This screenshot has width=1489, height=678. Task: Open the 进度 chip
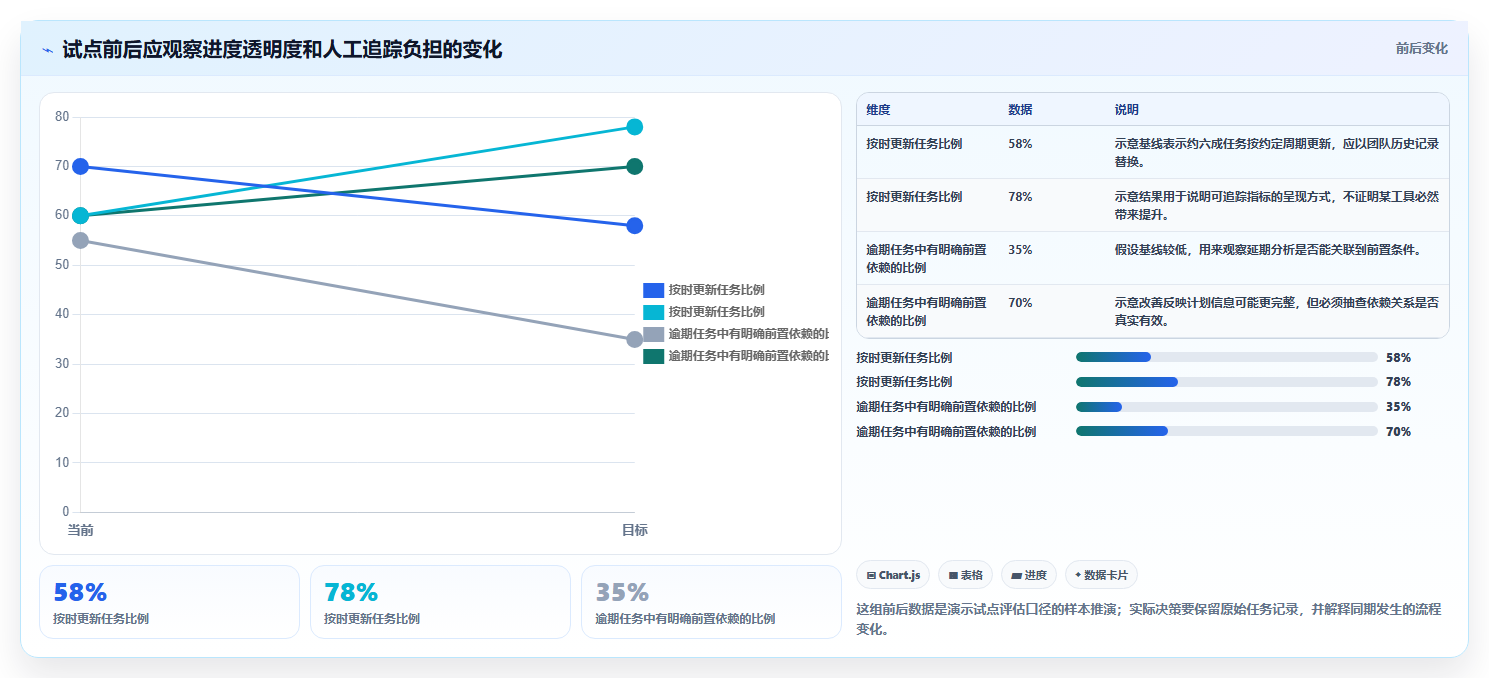coord(1029,575)
